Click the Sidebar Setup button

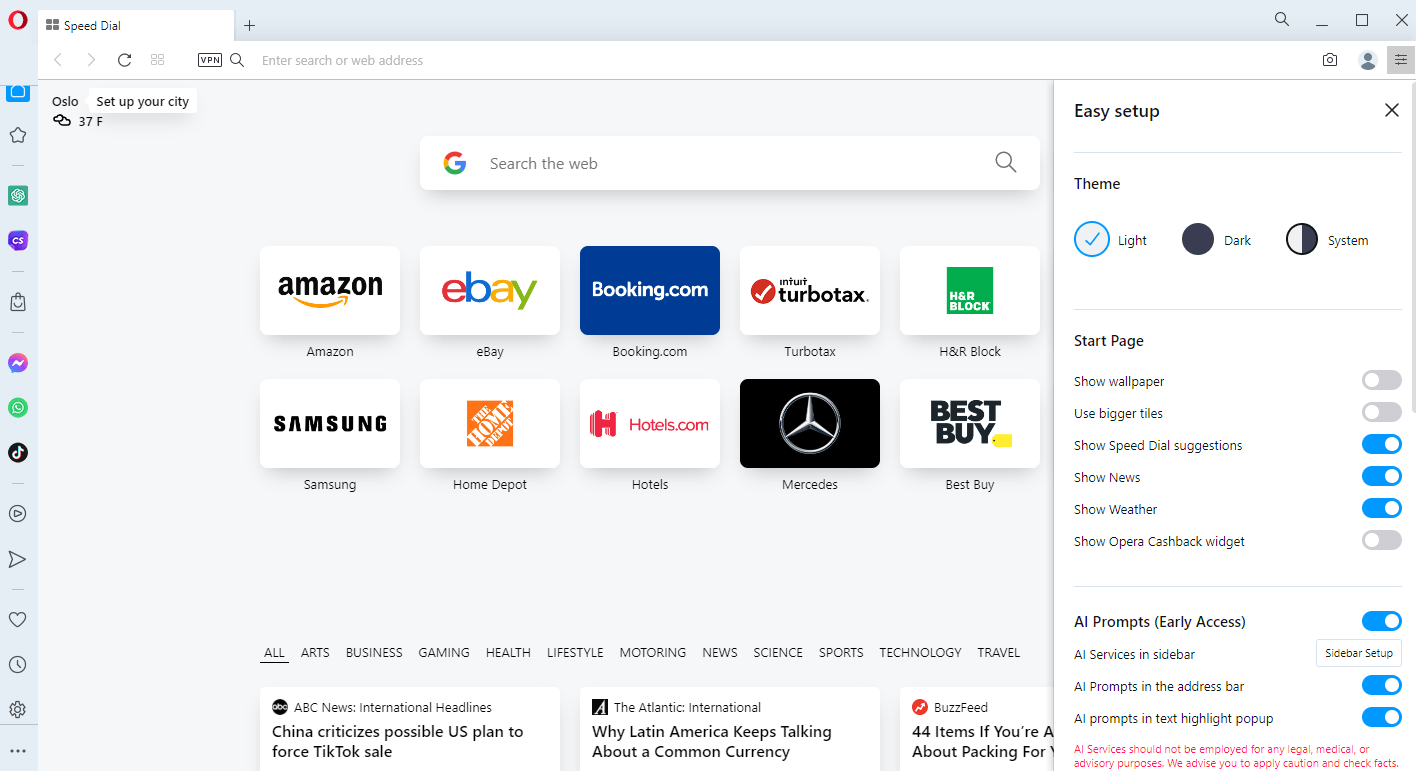(1359, 653)
